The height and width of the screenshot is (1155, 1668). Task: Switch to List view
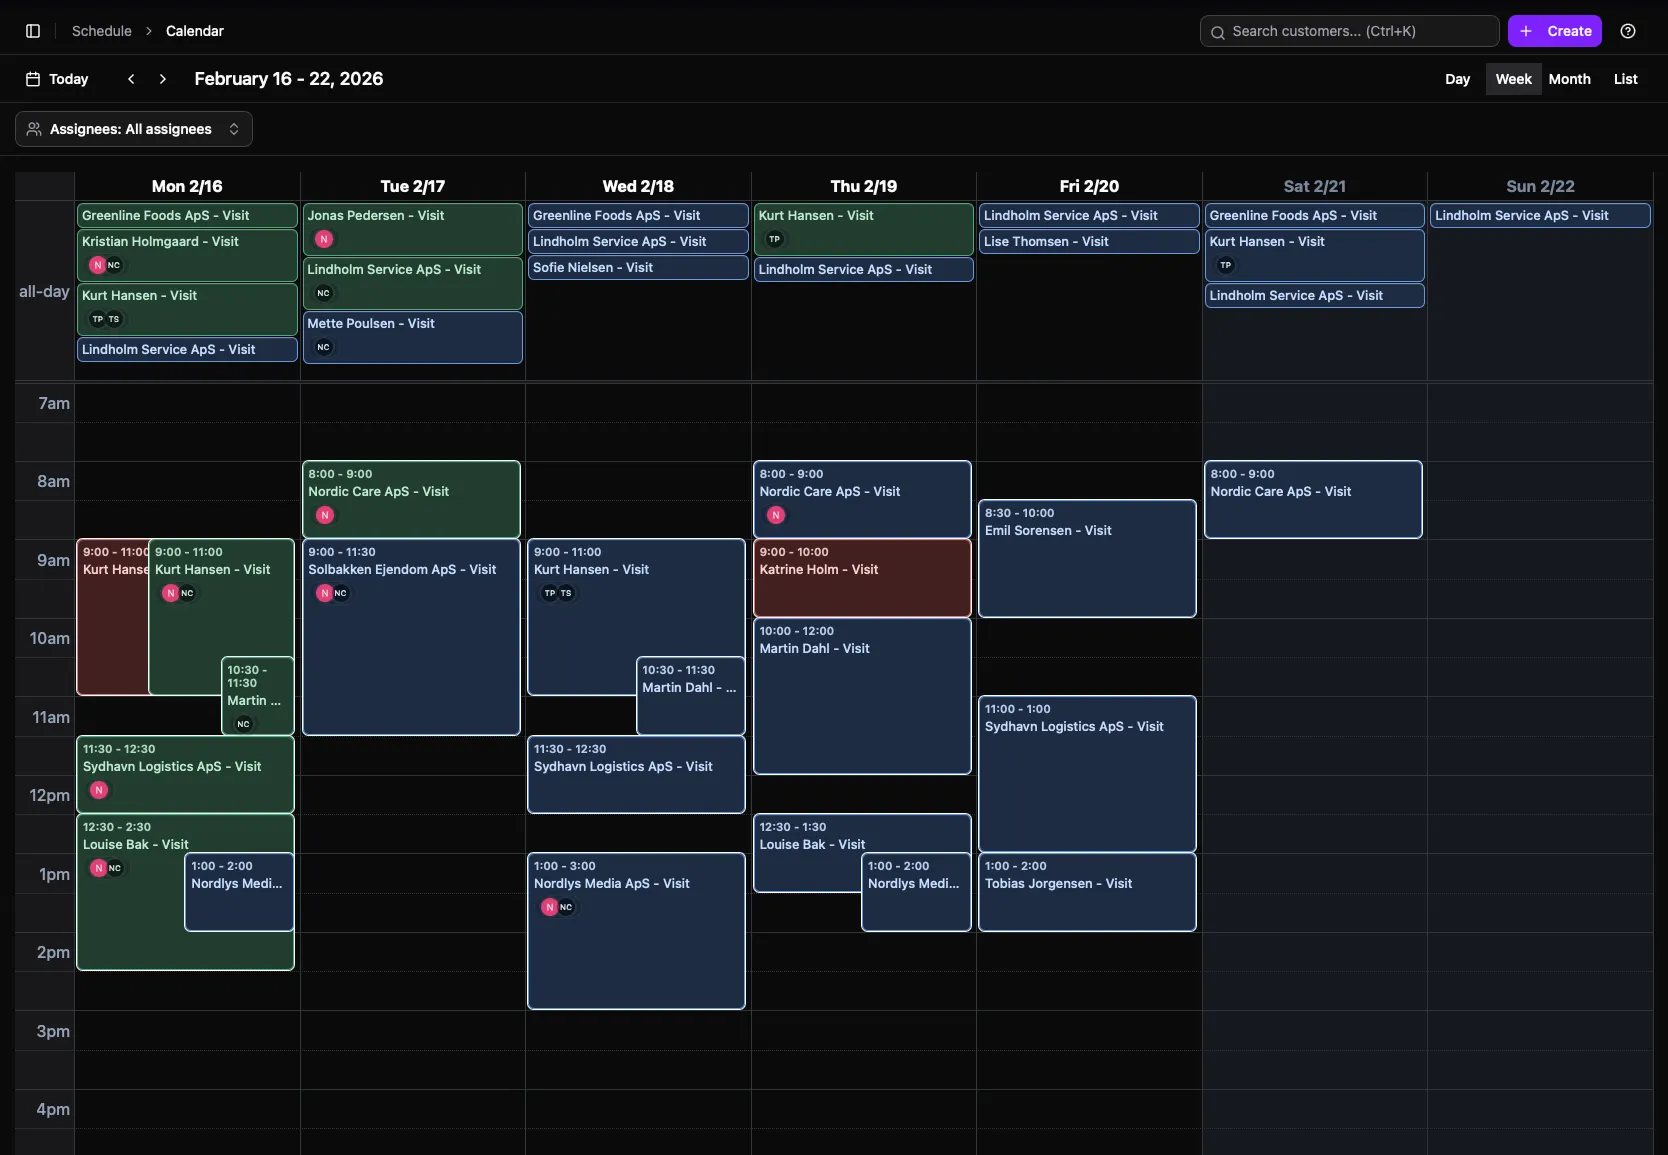[x=1625, y=79]
